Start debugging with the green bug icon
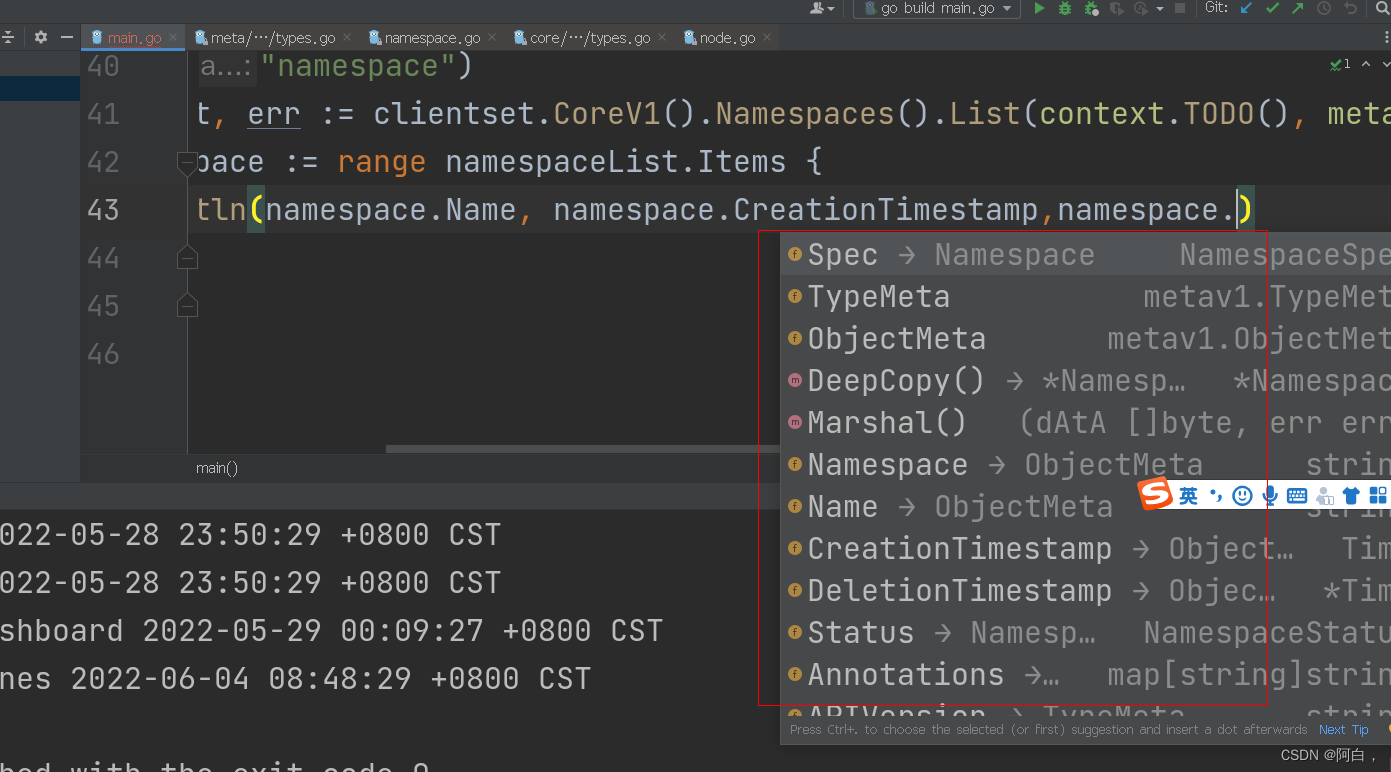 [x=1065, y=8]
